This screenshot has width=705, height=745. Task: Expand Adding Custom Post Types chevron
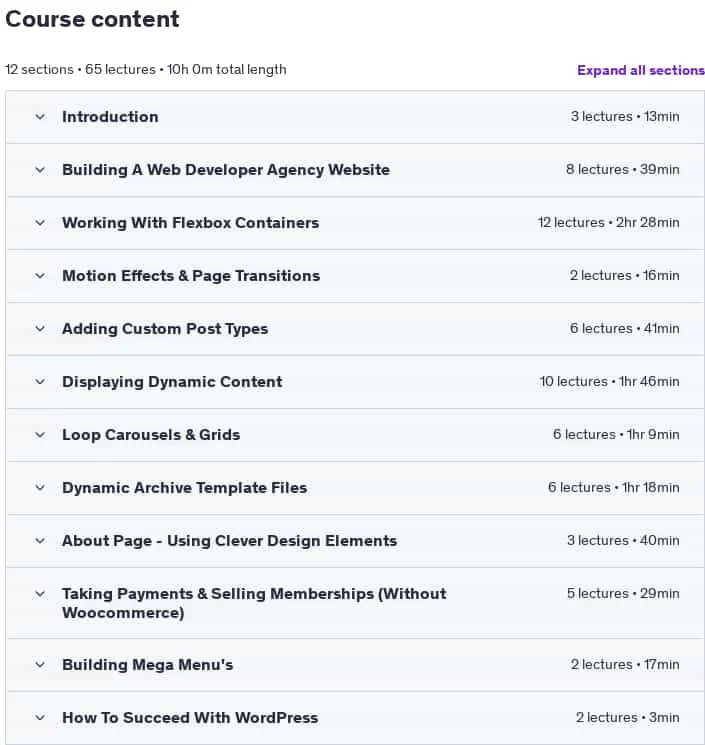click(40, 329)
